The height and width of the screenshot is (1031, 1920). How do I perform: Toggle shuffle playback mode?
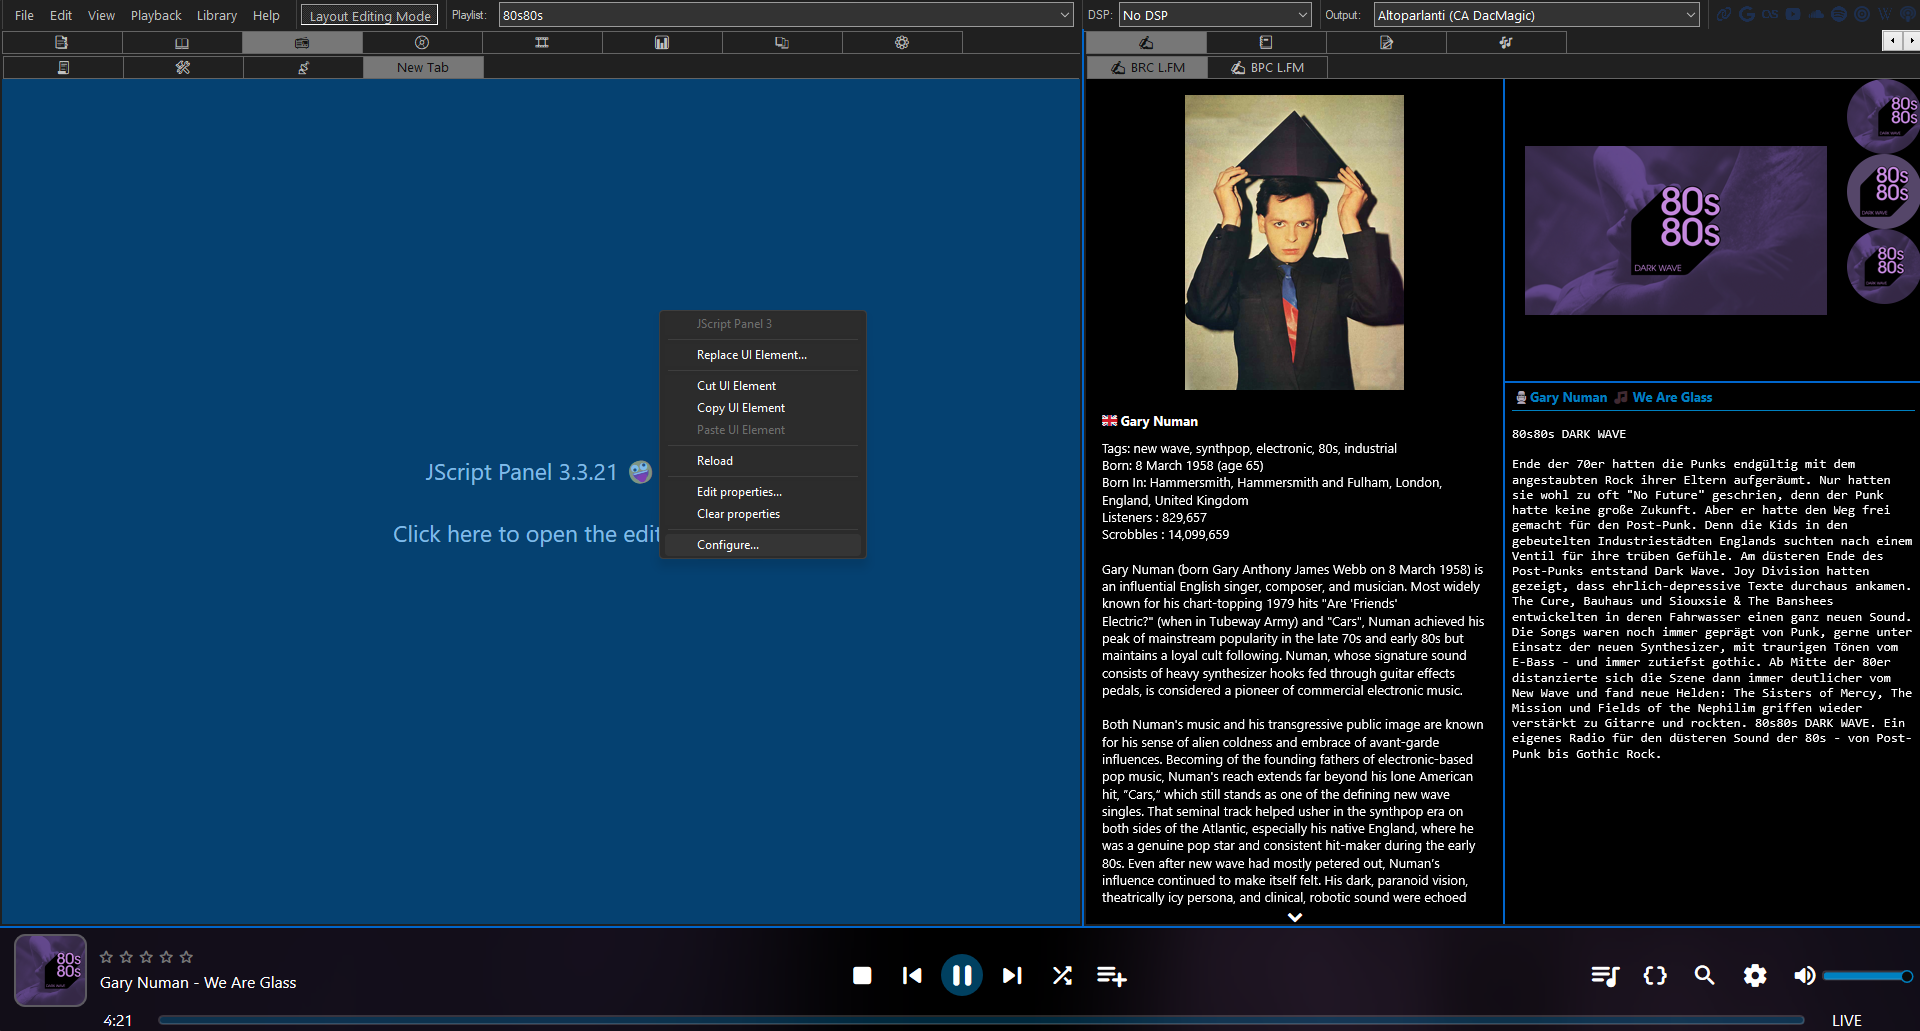(1062, 975)
